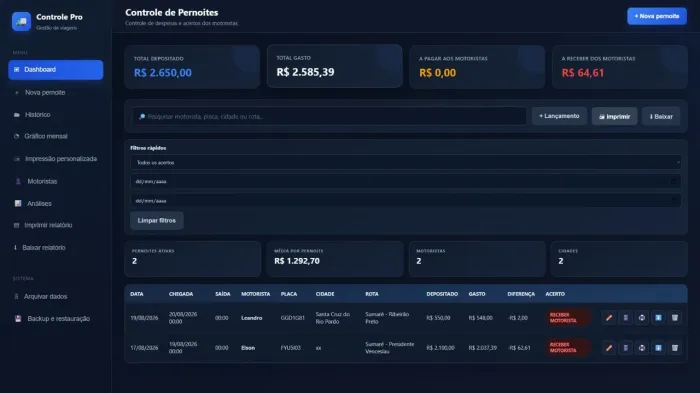Click the start date dd/mm/aaaa field
Screen dimensions: 700x393
[405, 181]
